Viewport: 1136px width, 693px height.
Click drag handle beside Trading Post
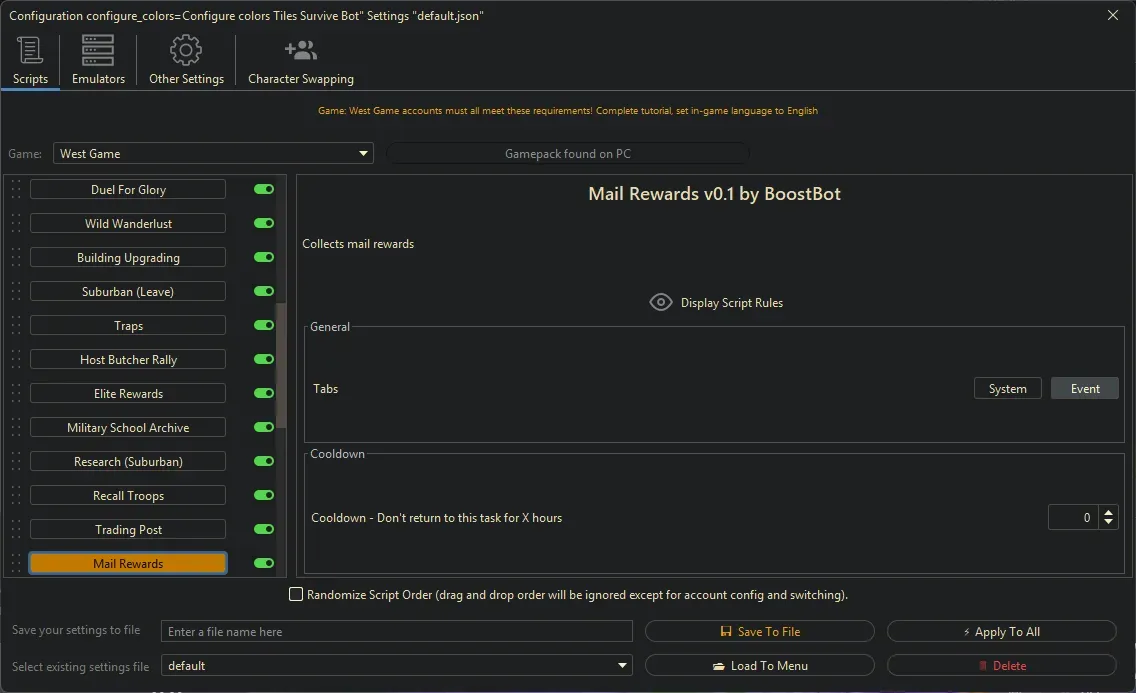pos(15,530)
